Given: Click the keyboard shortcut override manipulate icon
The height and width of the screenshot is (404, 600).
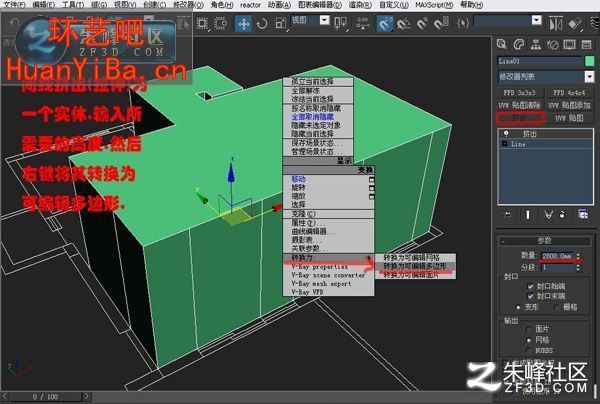Looking at the screenshot, I should point(363,24).
